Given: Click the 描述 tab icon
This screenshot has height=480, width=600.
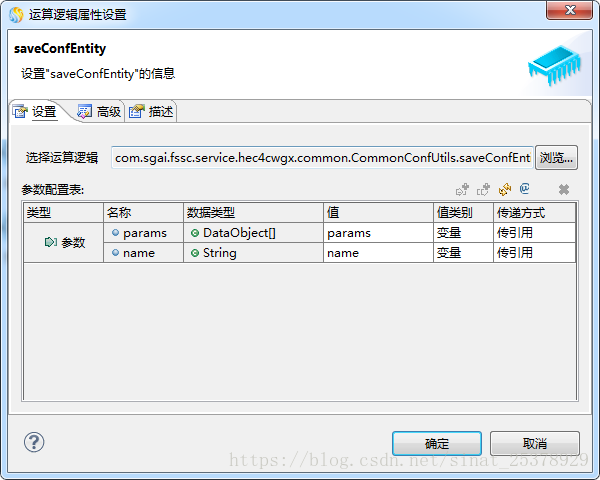Looking at the screenshot, I should click(137, 111).
